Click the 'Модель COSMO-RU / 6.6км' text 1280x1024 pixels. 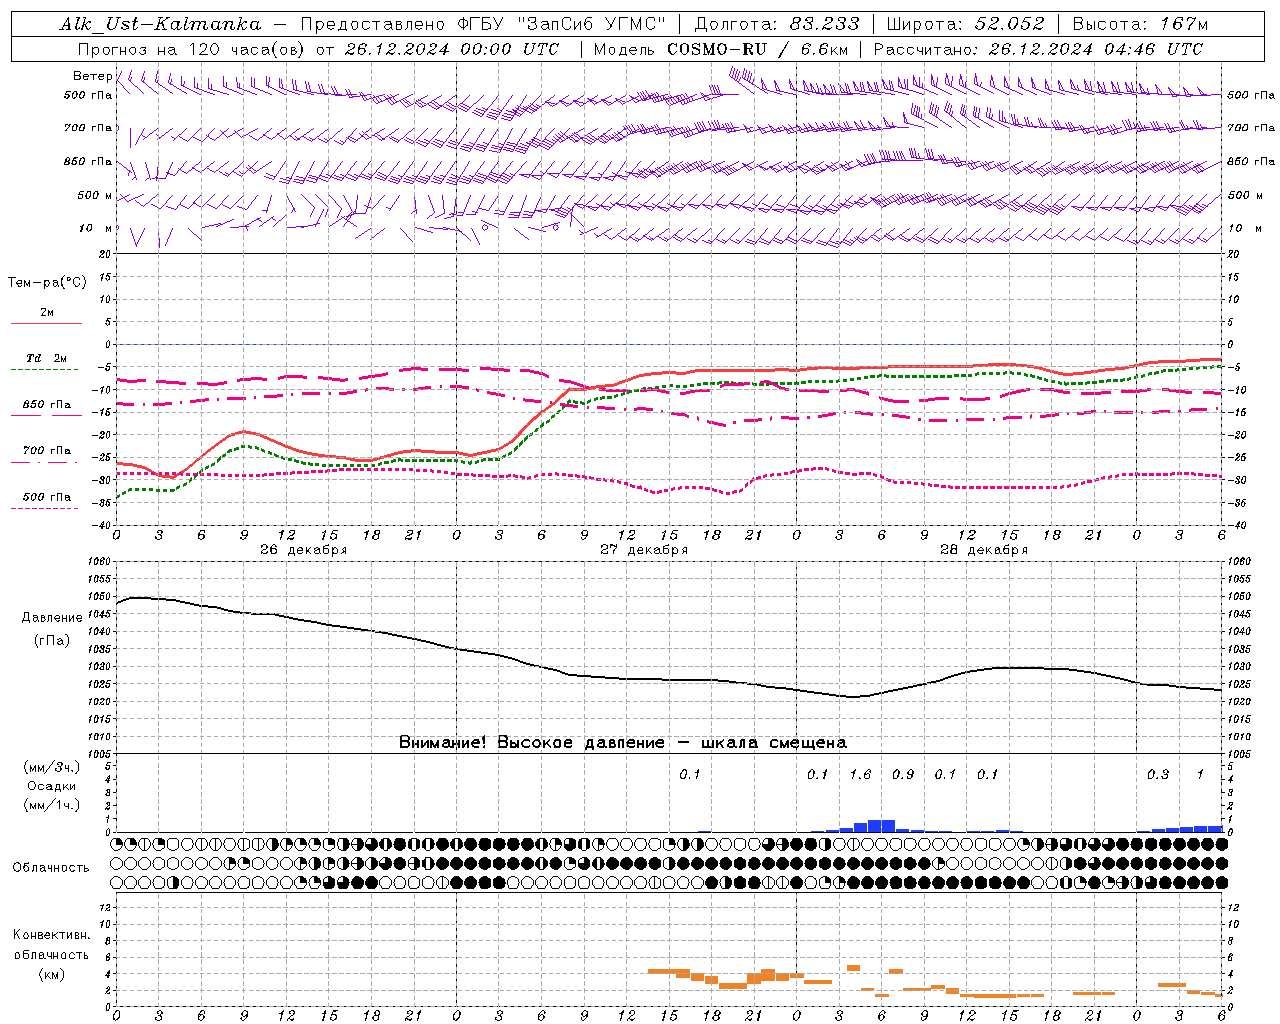pos(720,49)
